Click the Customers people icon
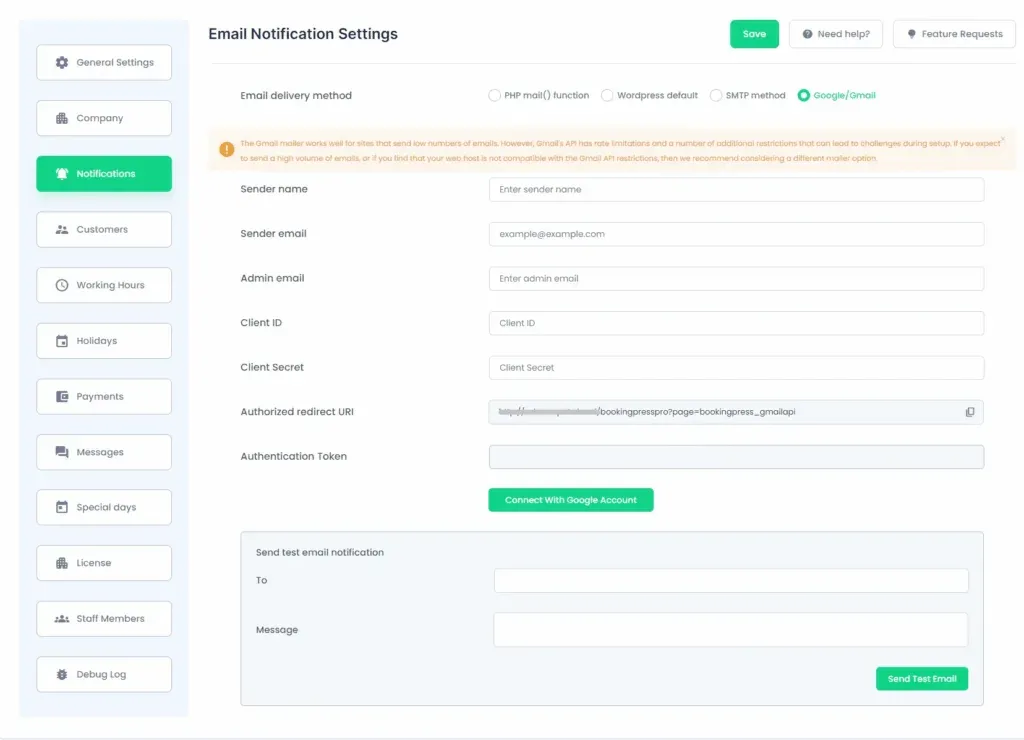 [61, 229]
